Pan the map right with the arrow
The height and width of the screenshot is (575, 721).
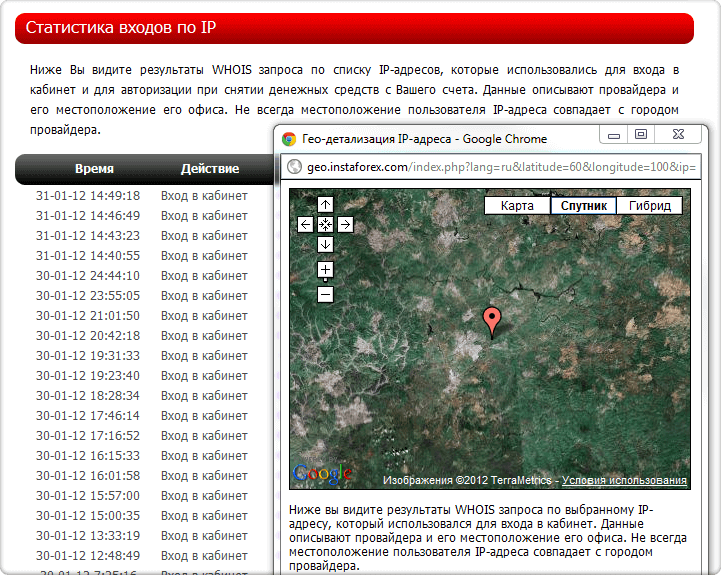point(345,224)
